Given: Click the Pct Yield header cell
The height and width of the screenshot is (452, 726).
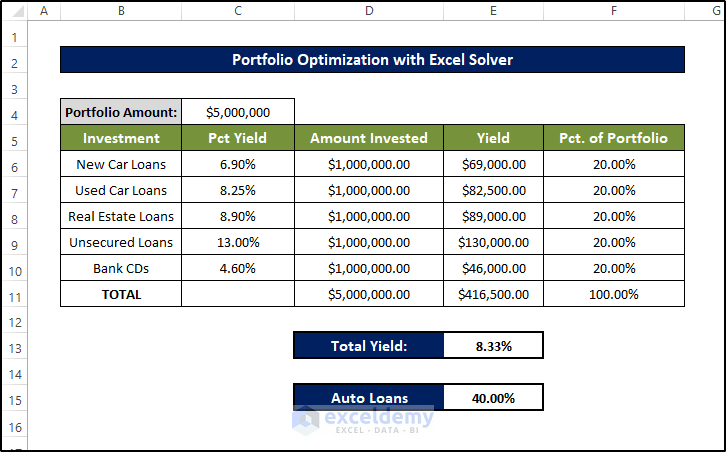Looking at the screenshot, I should point(238,139).
